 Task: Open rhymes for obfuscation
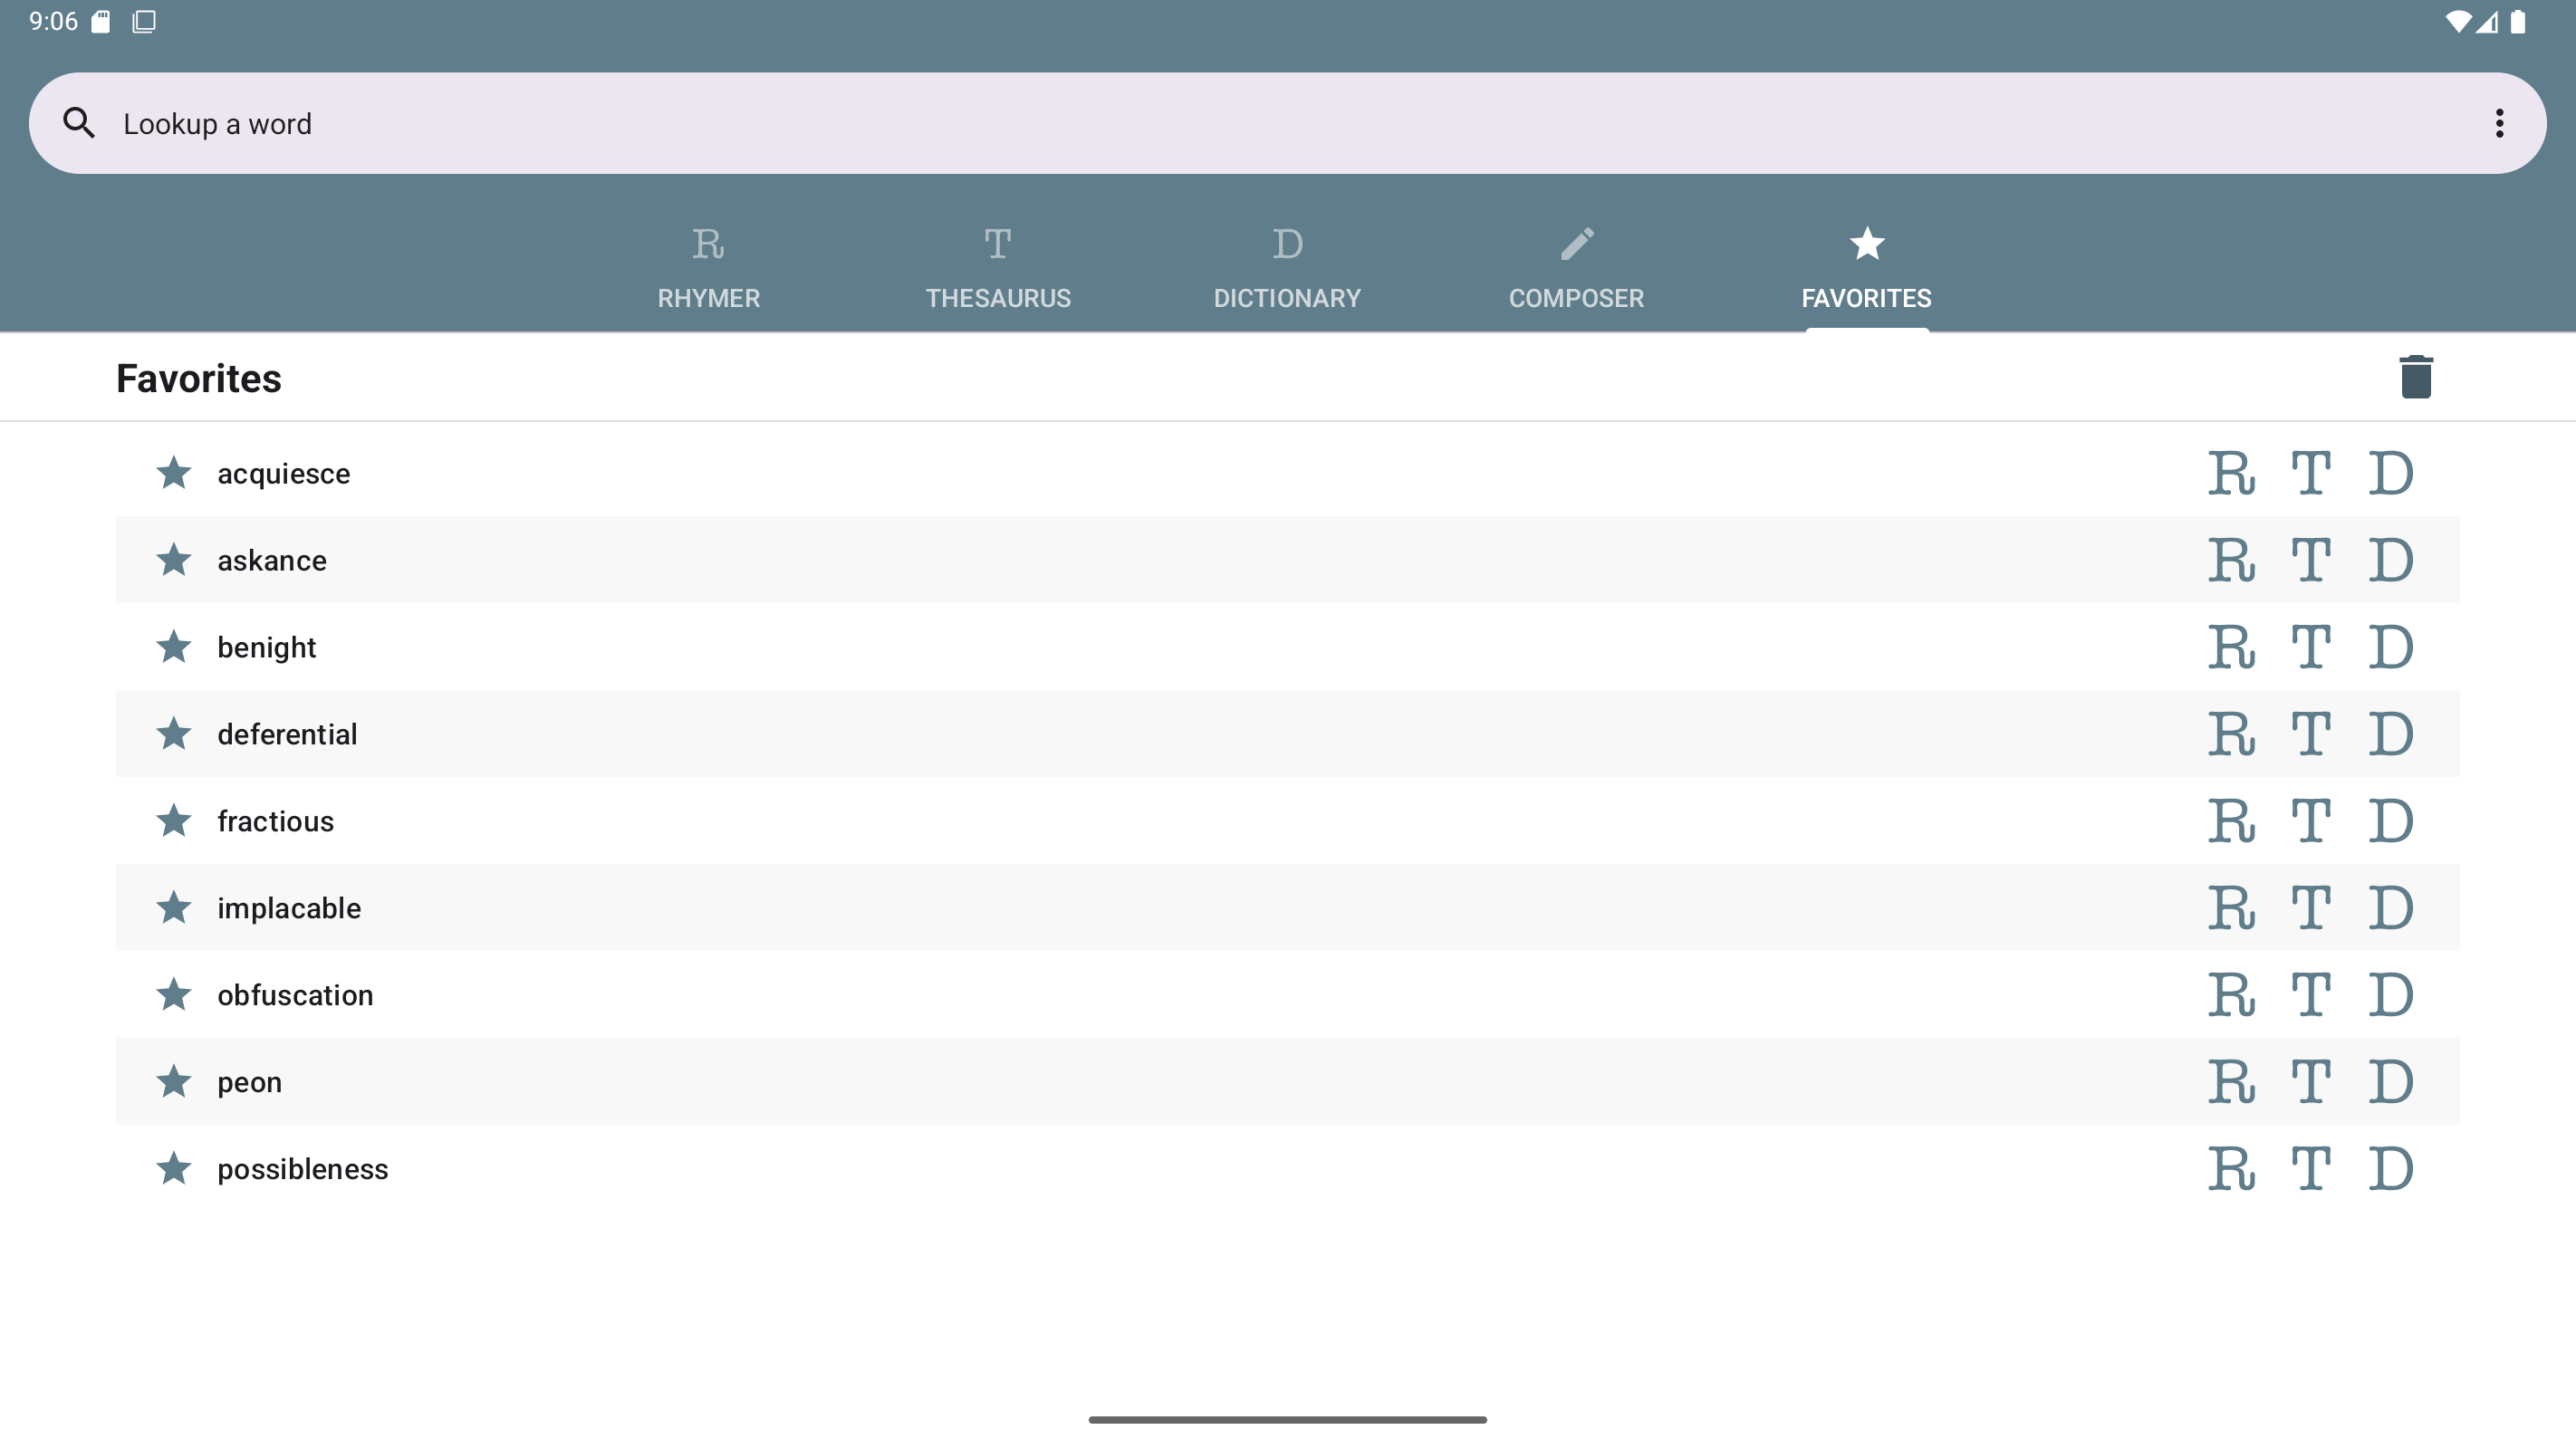pos(2231,995)
